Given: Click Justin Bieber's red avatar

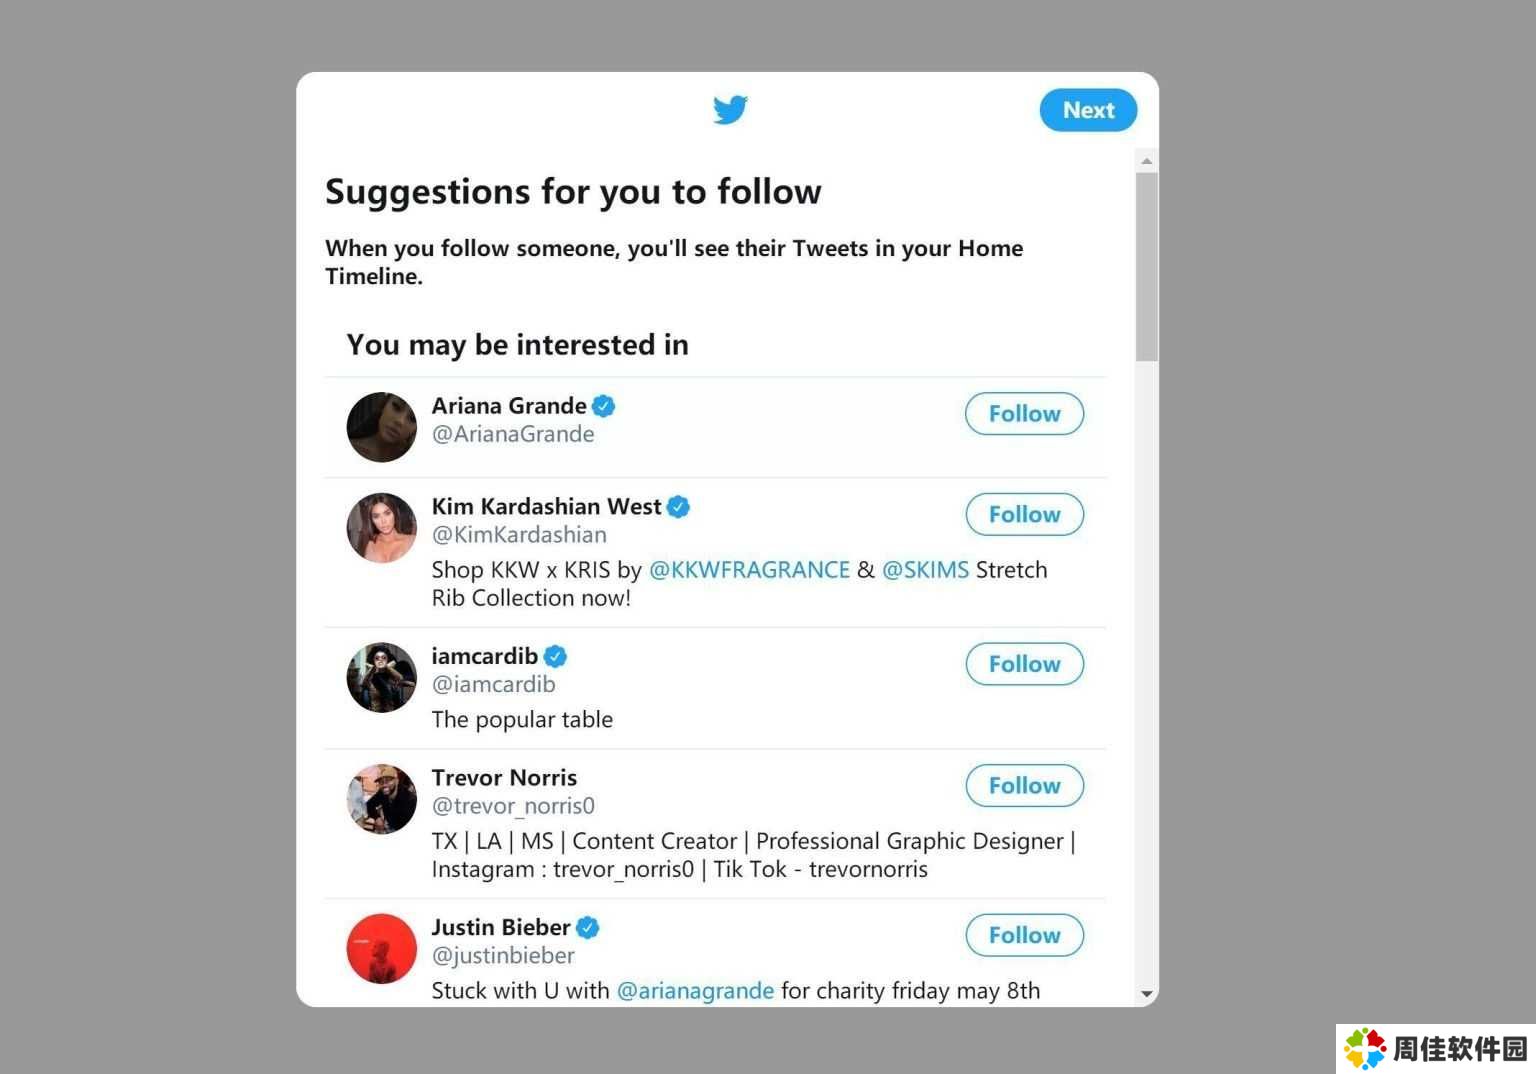Looking at the screenshot, I should click(x=381, y=949).
